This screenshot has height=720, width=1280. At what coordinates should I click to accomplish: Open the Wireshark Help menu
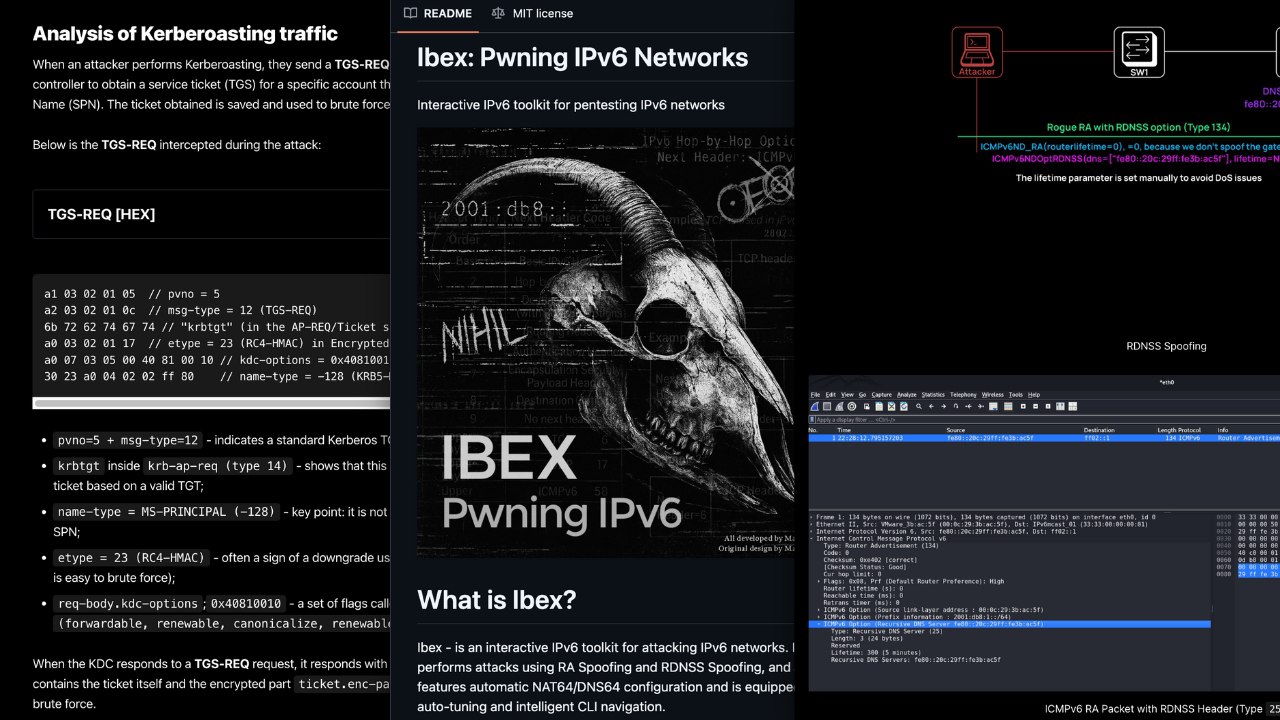click(x=1034, y=395)
